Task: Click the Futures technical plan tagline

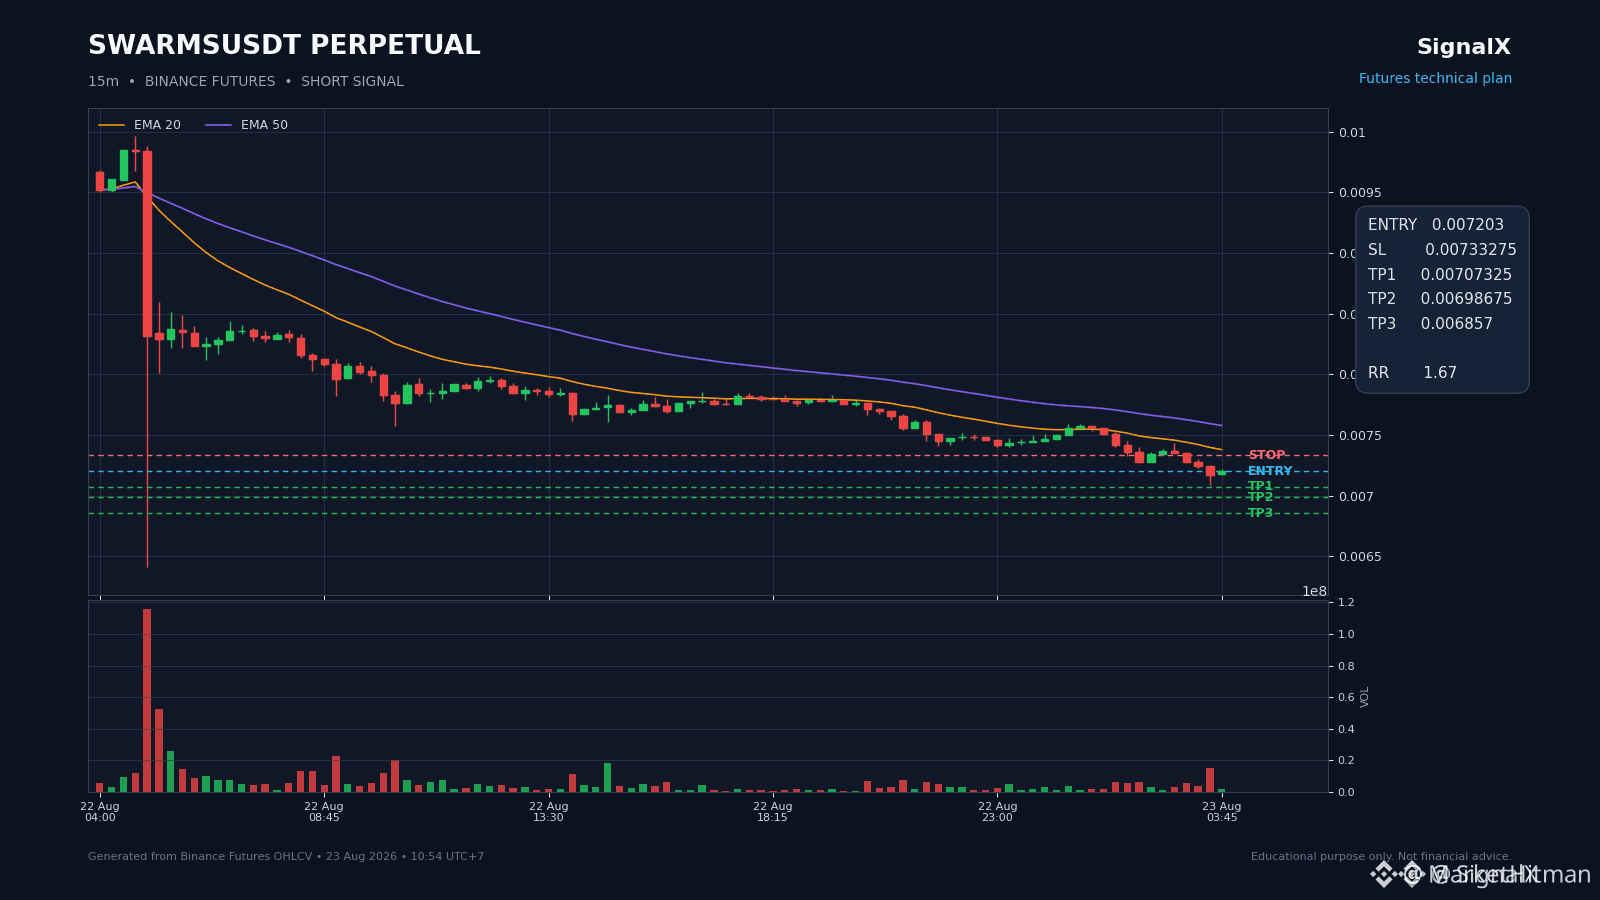Action: click(x=1435, y=79)
